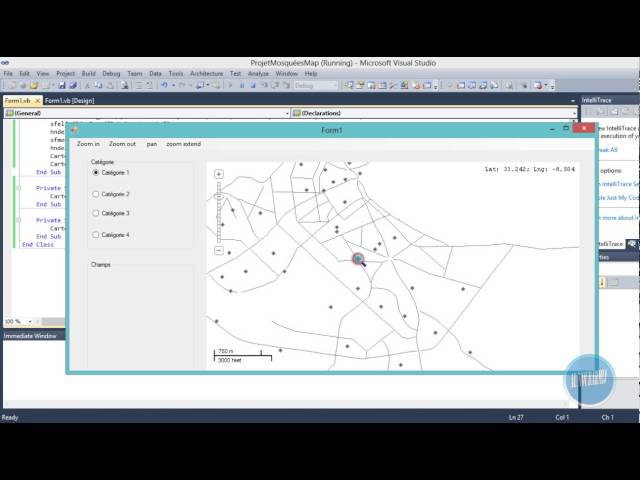Switch to the Form1.vb [Design] tab
640x480 pixels.
pos(69,100)
